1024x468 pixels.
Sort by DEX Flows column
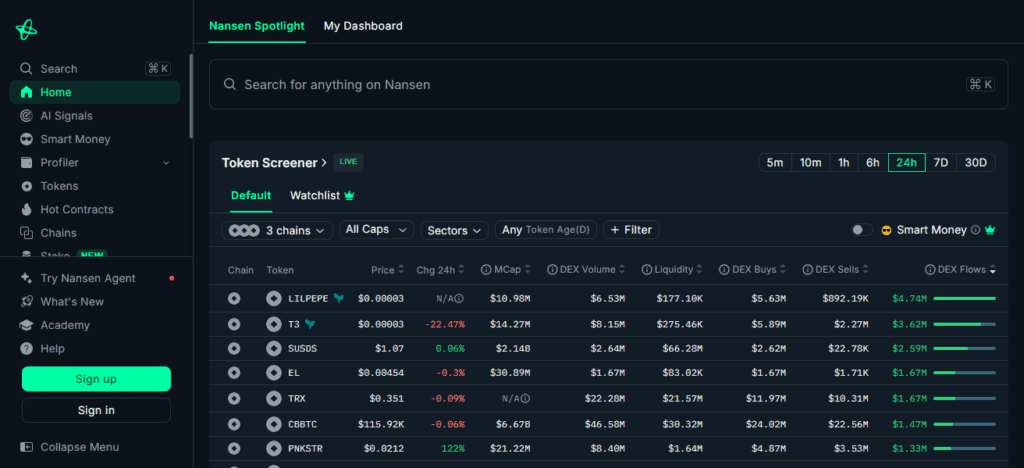pos(960,270)
